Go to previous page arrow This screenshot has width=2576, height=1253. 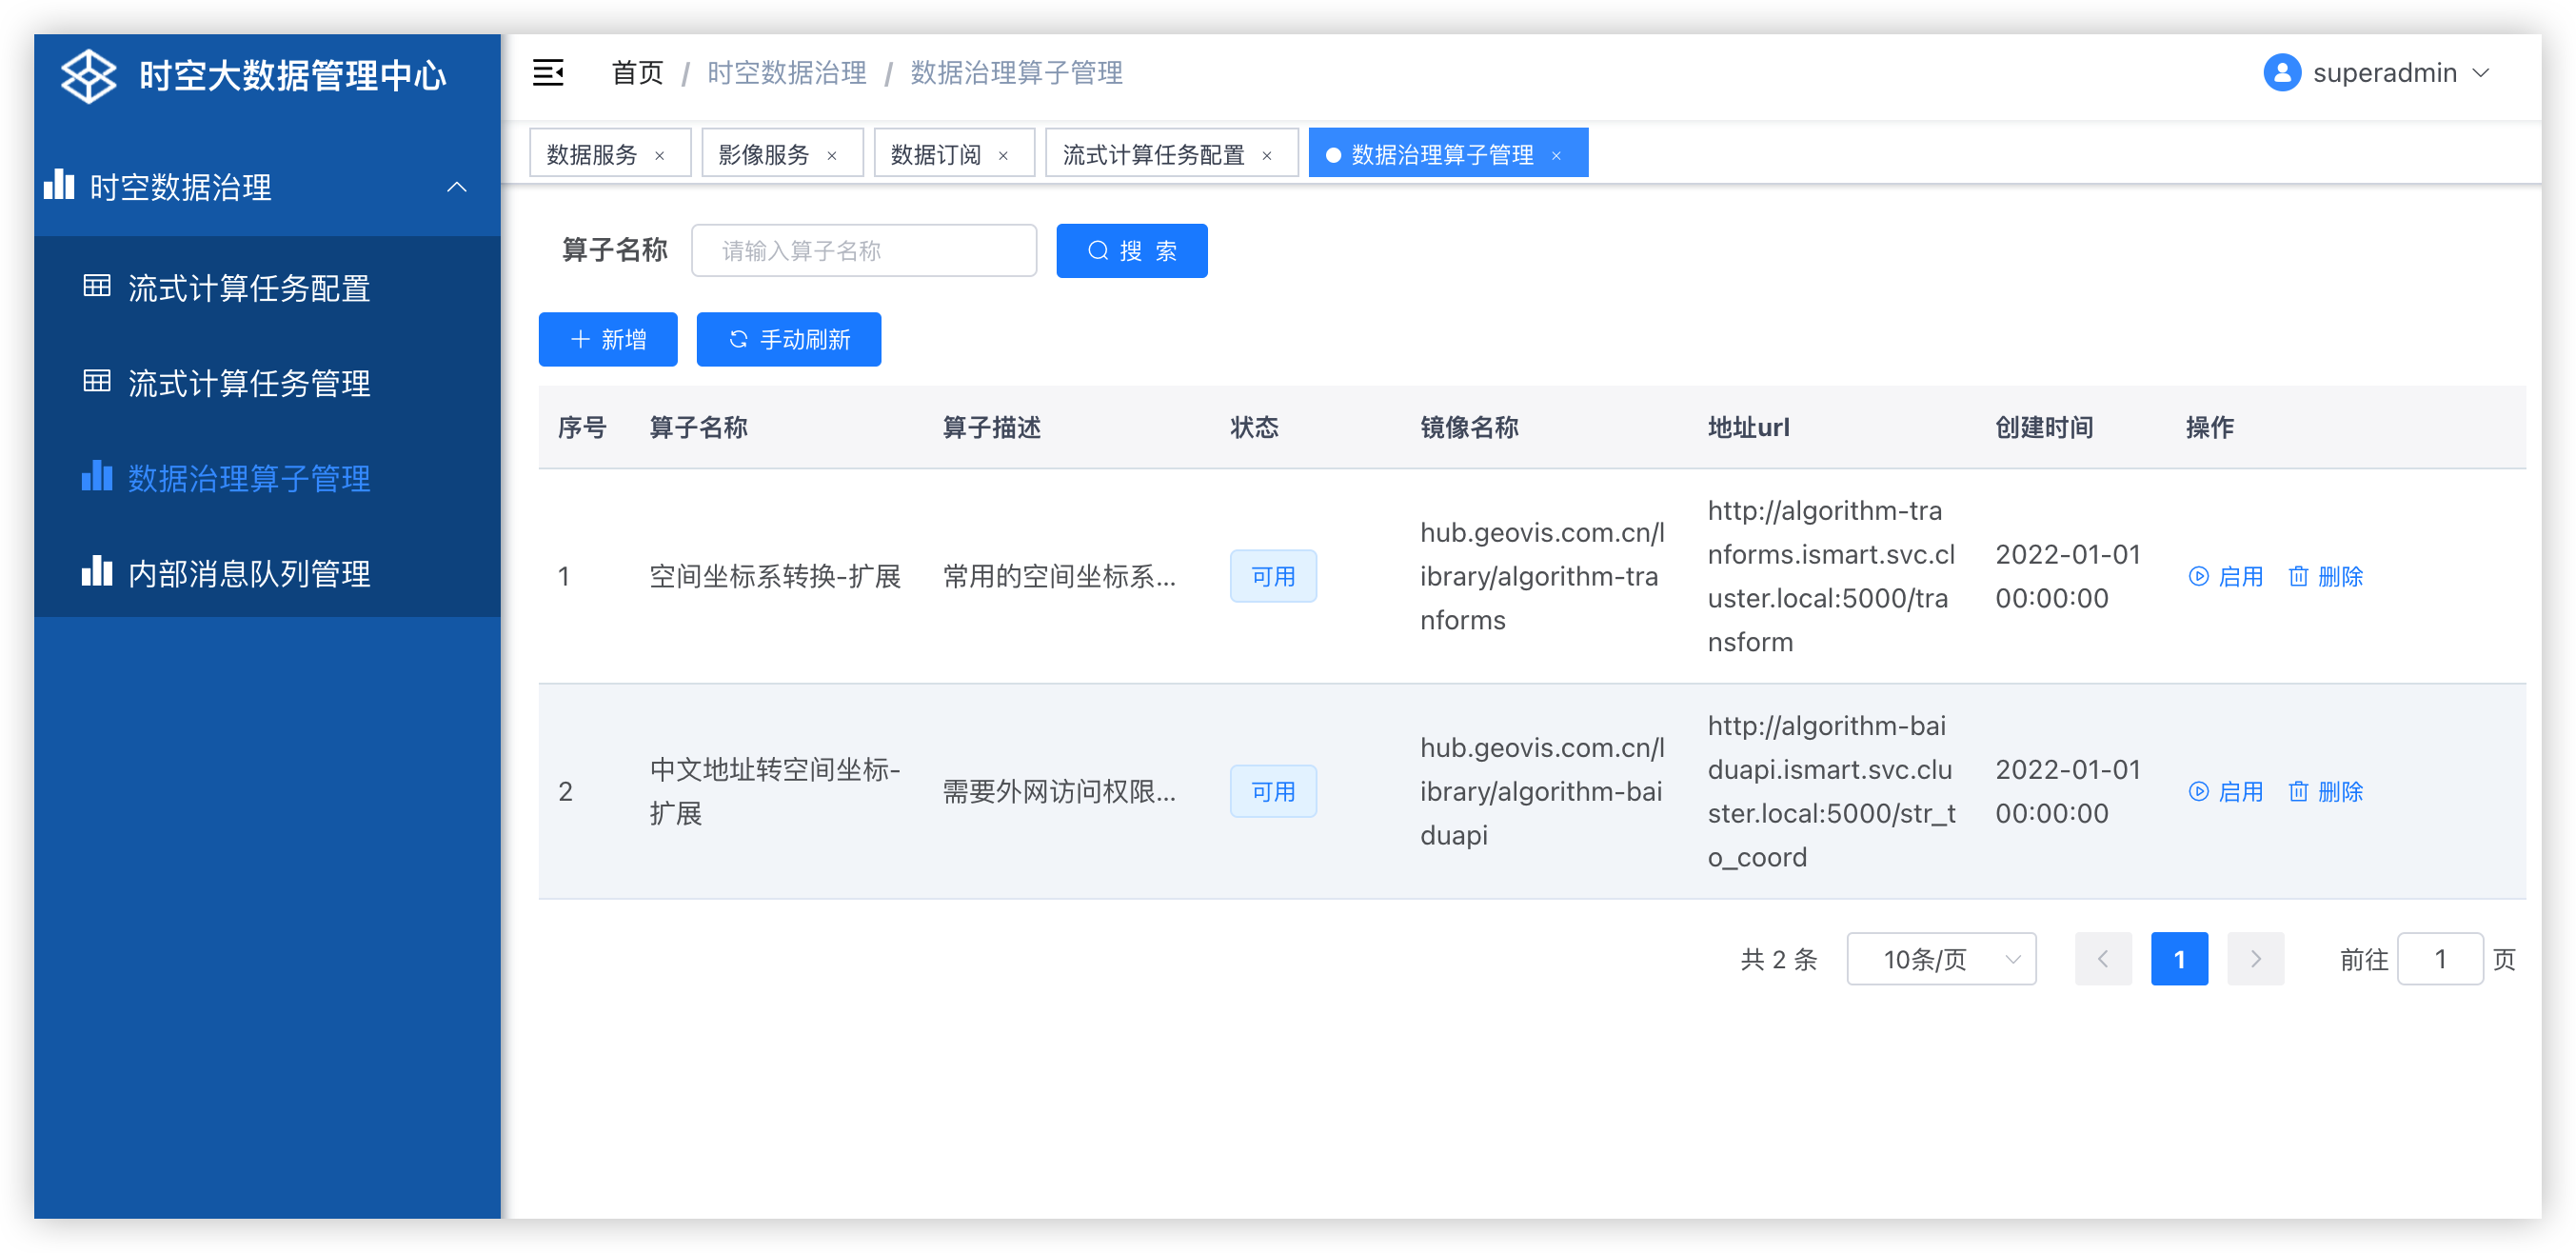pyautogui.click(x=2103, y=960)
